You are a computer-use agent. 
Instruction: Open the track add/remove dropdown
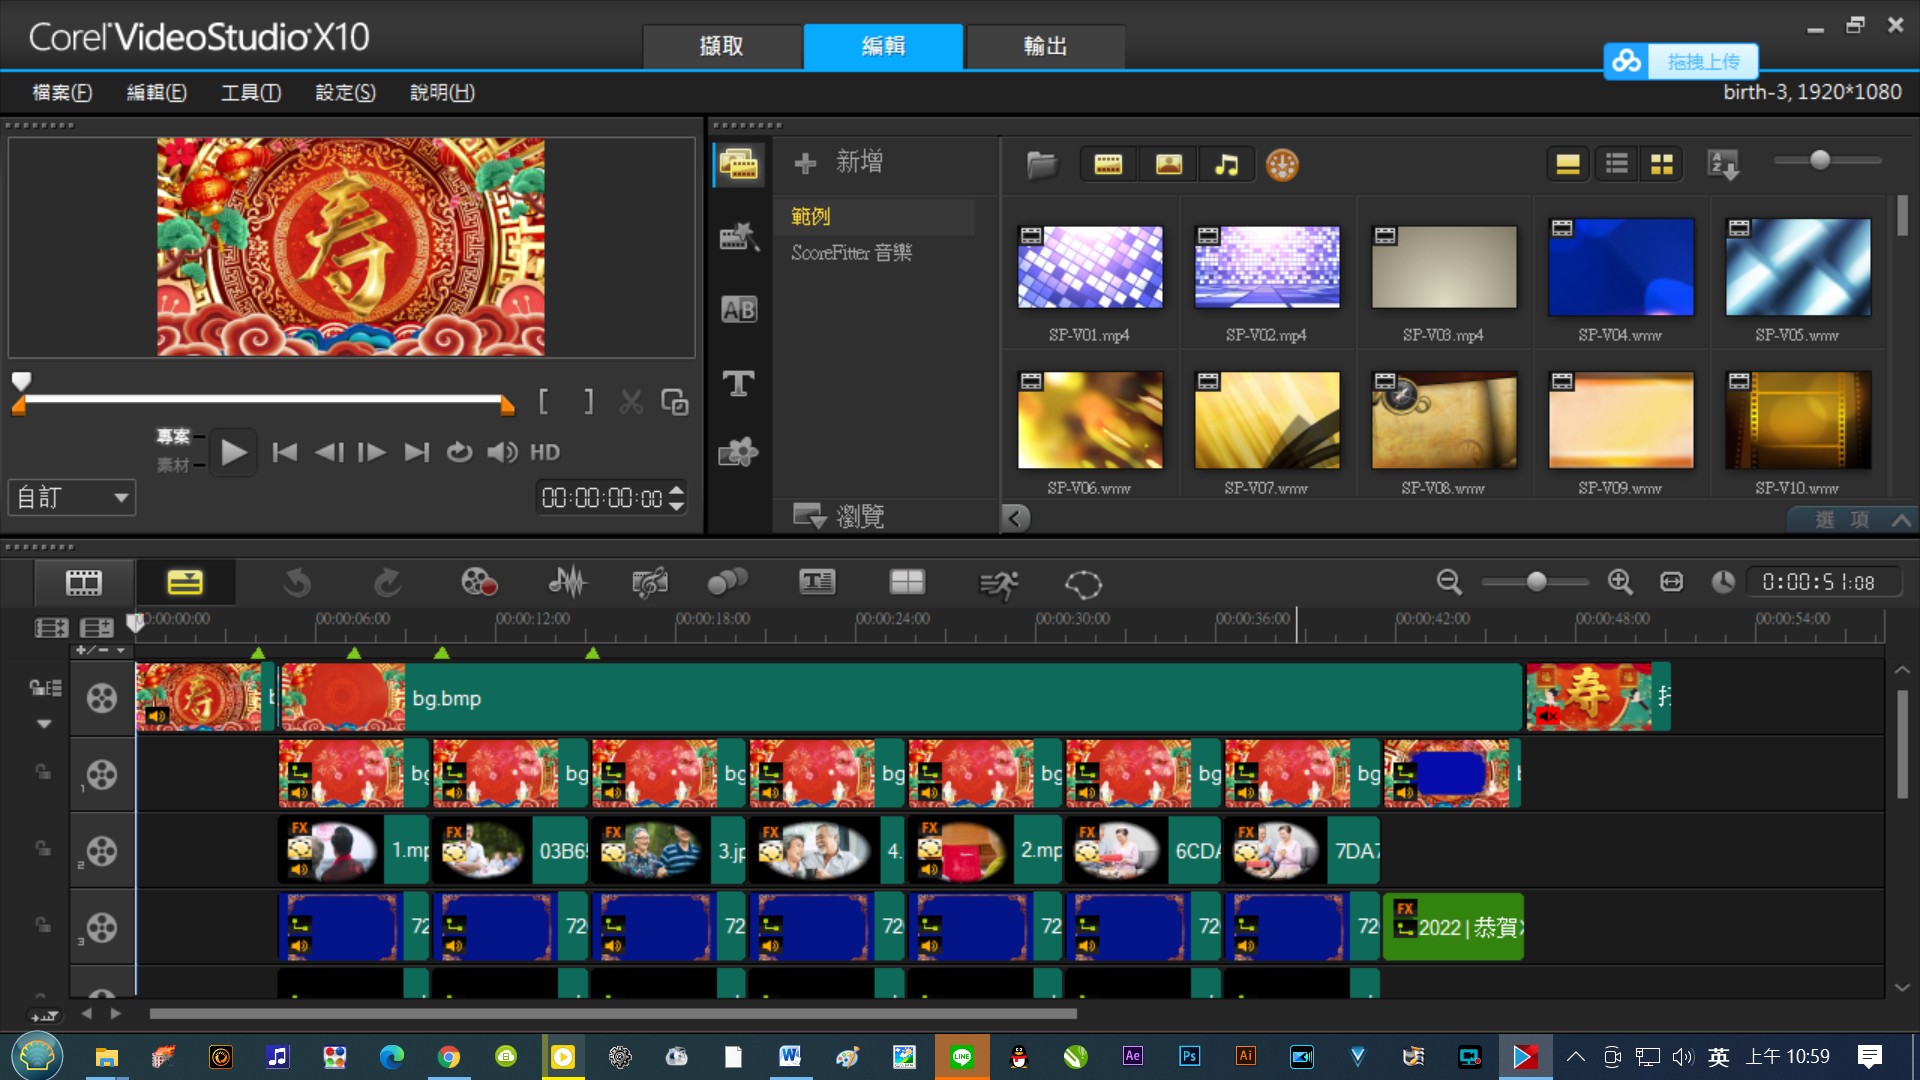101,650
